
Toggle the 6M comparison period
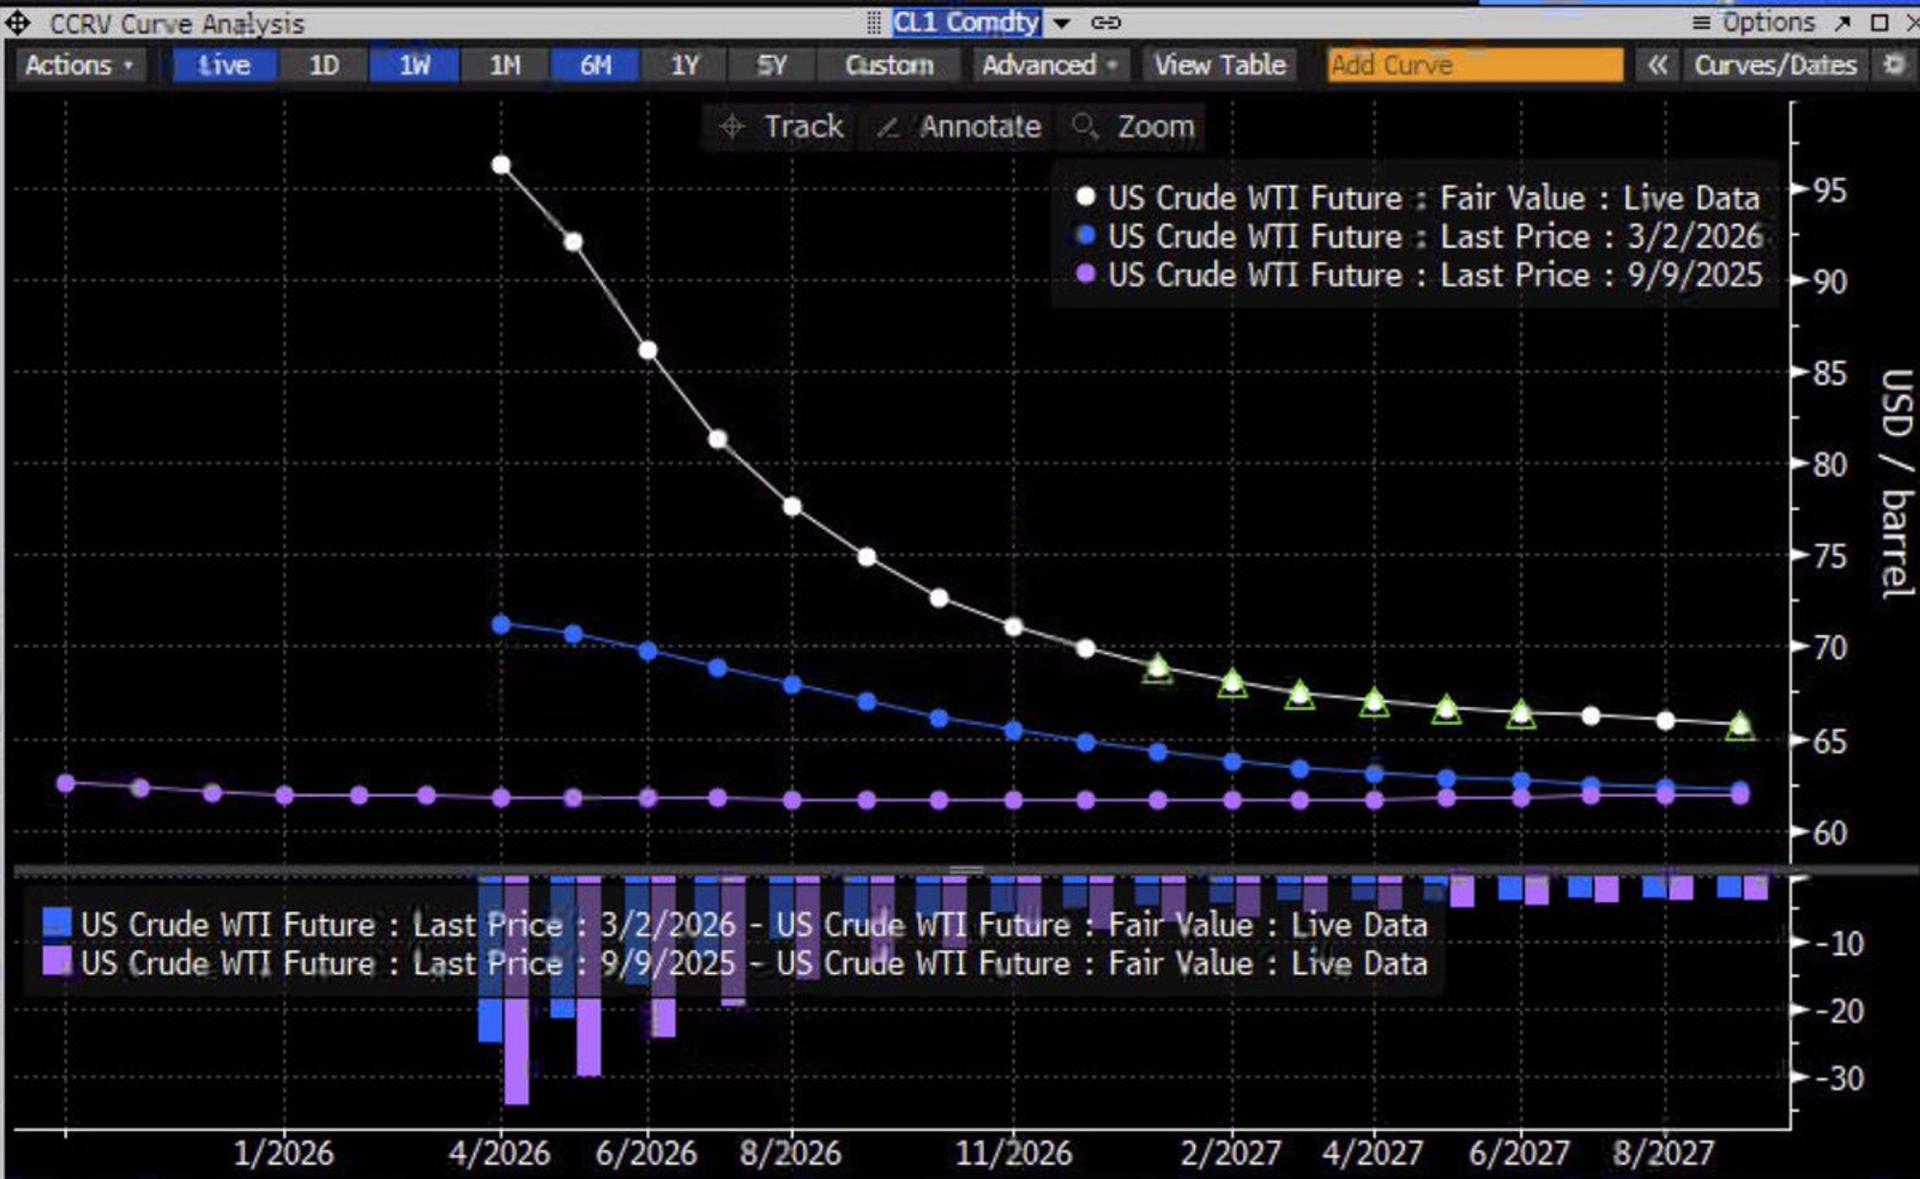tap(595, 65)
